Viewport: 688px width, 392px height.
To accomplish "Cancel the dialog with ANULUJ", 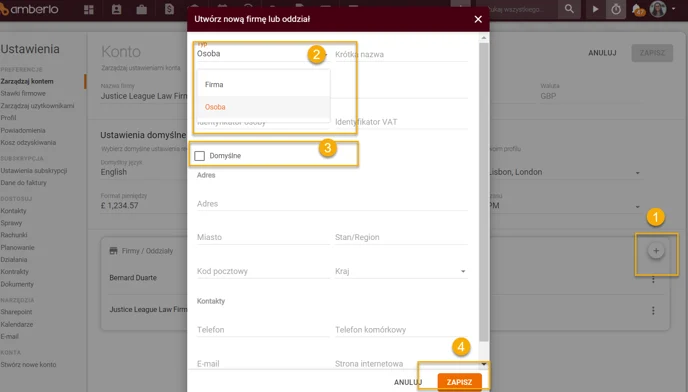I will [x=408, y=382].
